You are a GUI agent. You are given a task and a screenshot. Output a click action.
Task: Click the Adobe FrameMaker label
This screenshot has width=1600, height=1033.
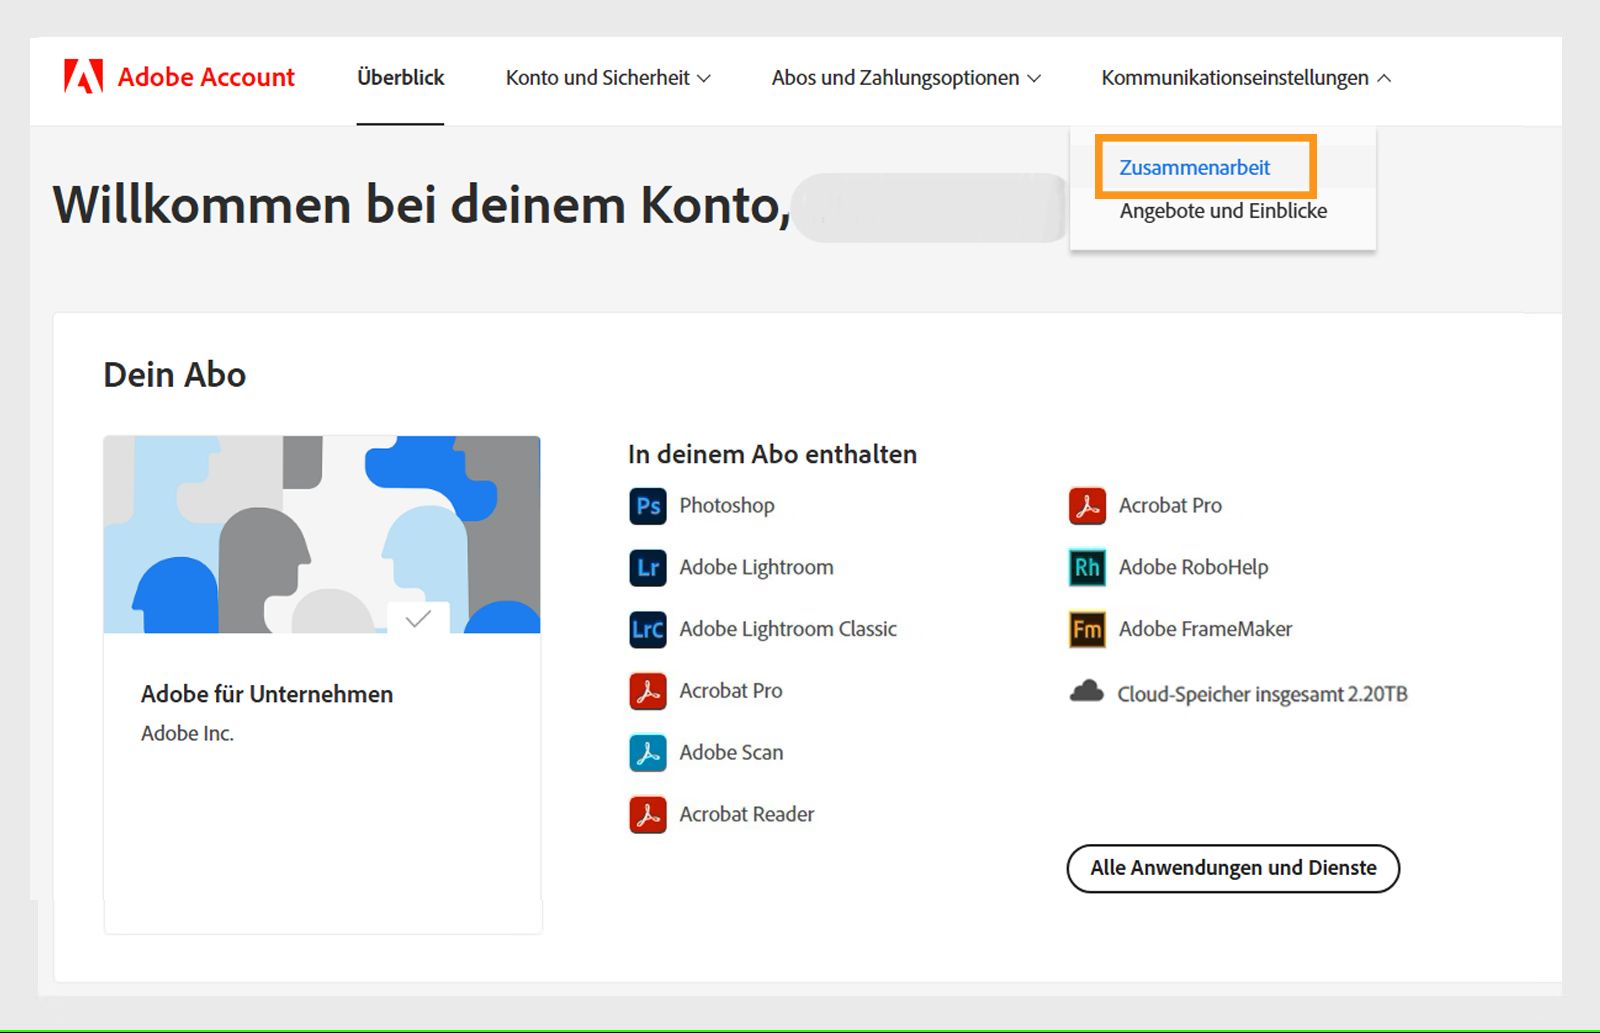(1205, 629)
